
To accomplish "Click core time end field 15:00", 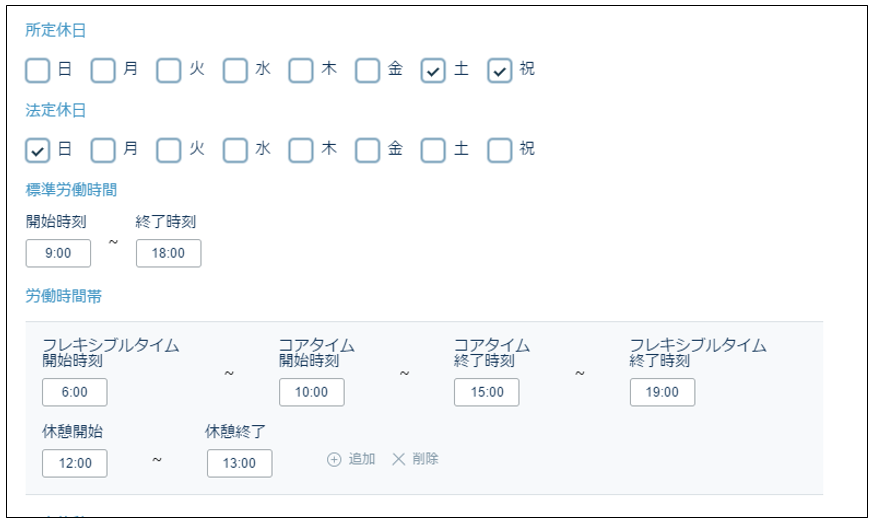I will pyautogui.click(x=487, y=393).
